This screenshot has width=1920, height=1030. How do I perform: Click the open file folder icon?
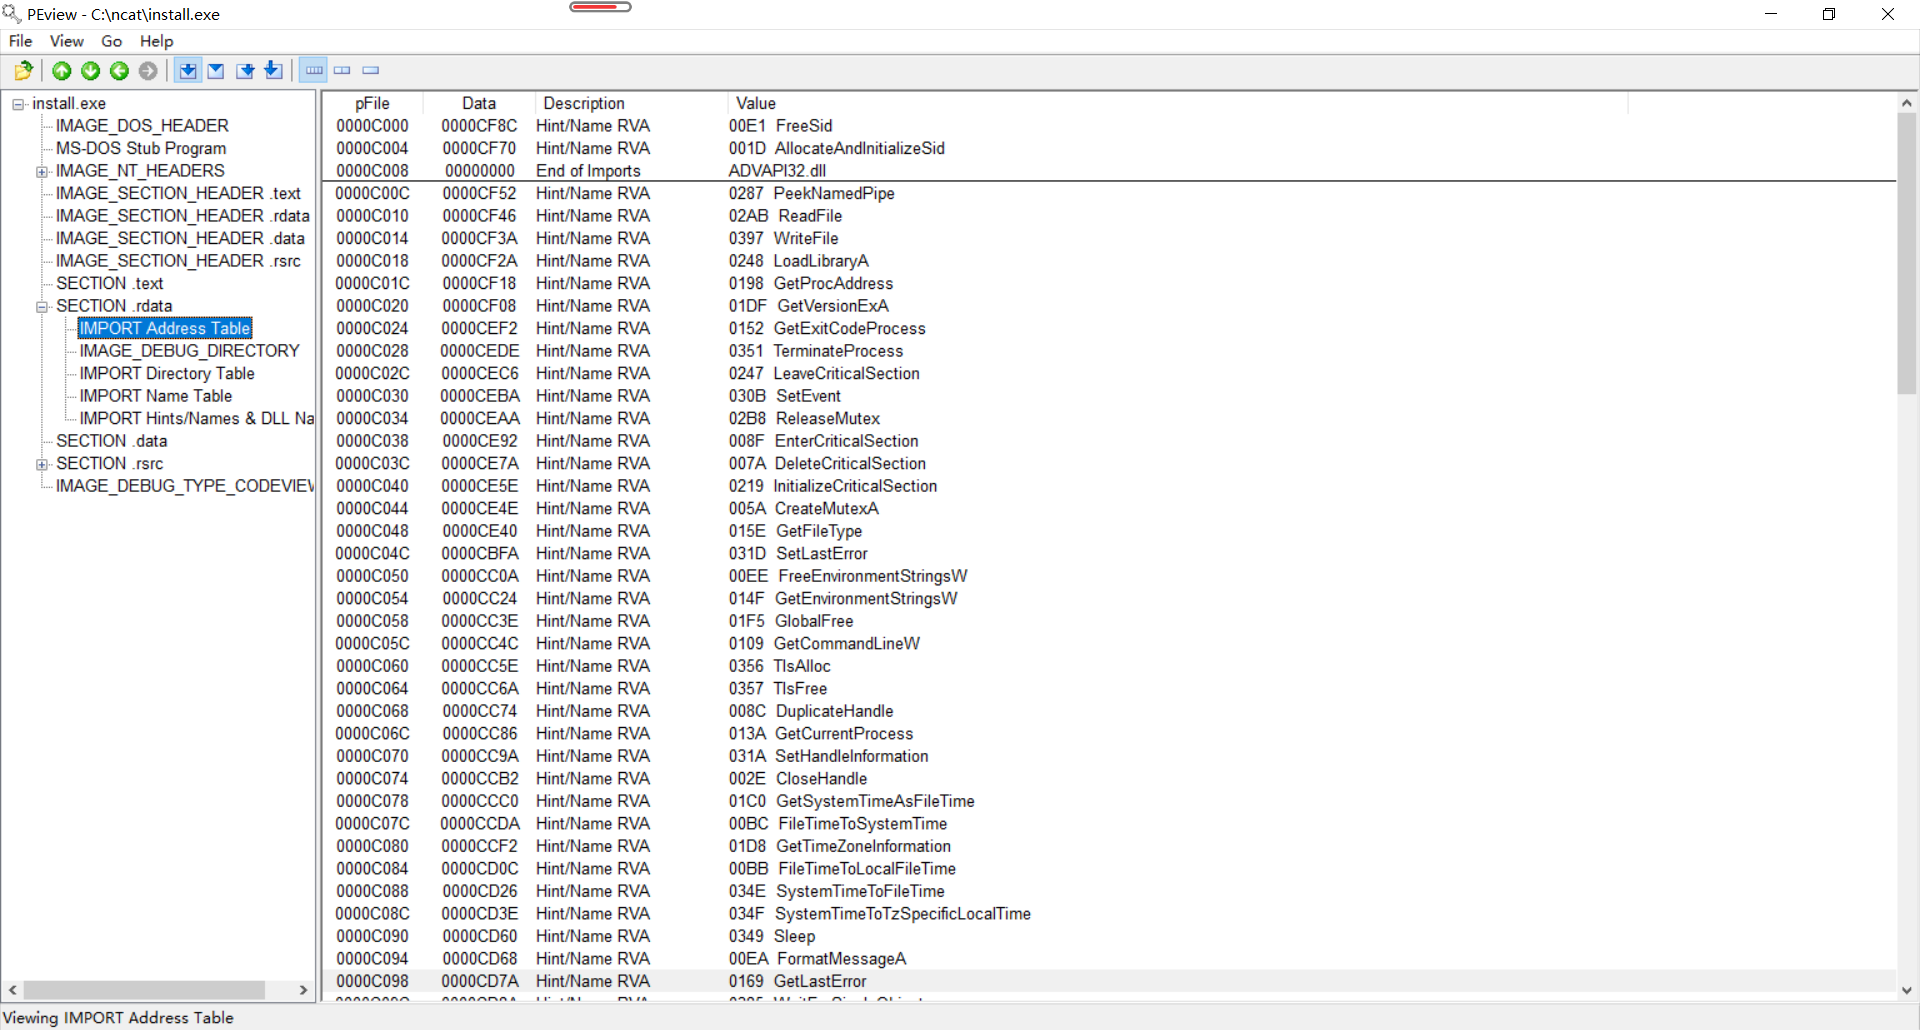click(x=24, y=71)
